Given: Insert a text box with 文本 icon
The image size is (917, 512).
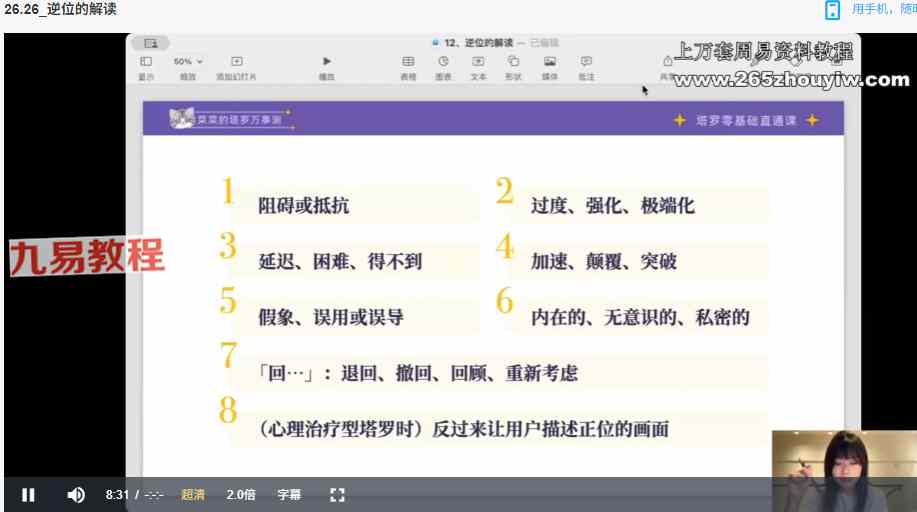Looking at the screenshot, I should coord(478,62).
